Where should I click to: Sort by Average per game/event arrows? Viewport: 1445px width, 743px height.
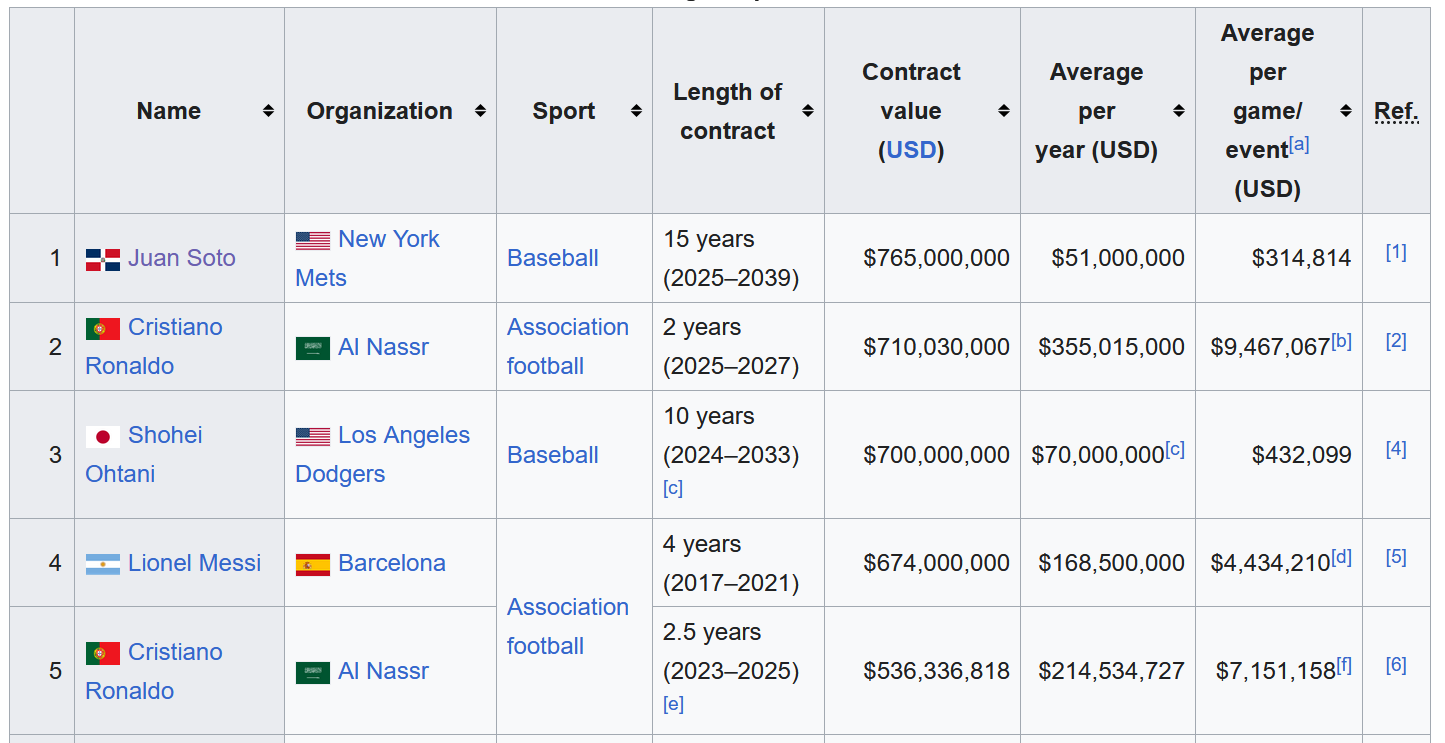click(1346, 111)
